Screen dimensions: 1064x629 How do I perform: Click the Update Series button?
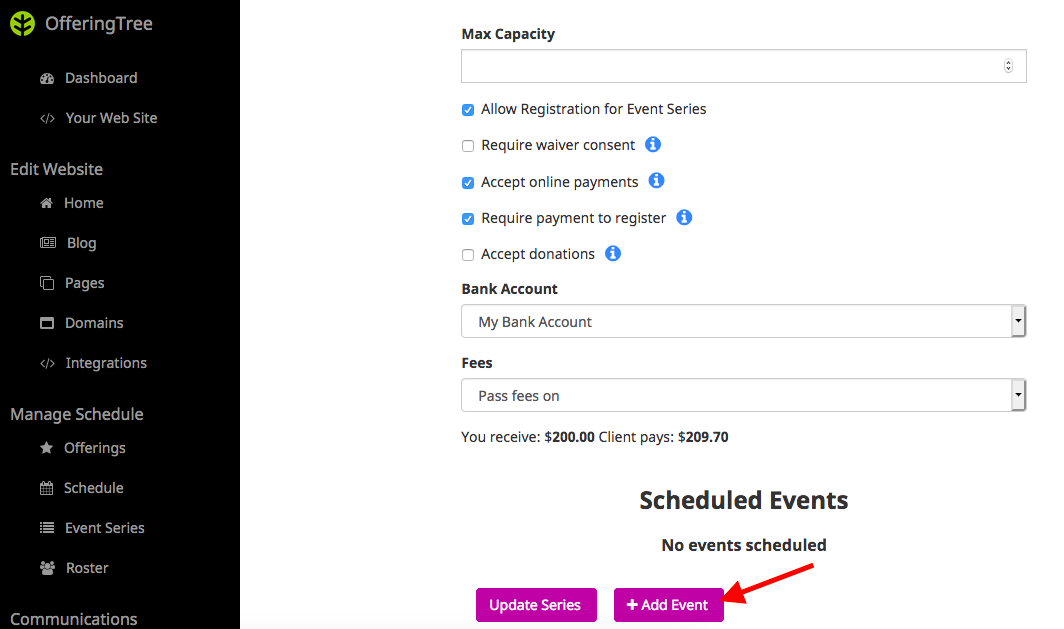pos(536,605)
